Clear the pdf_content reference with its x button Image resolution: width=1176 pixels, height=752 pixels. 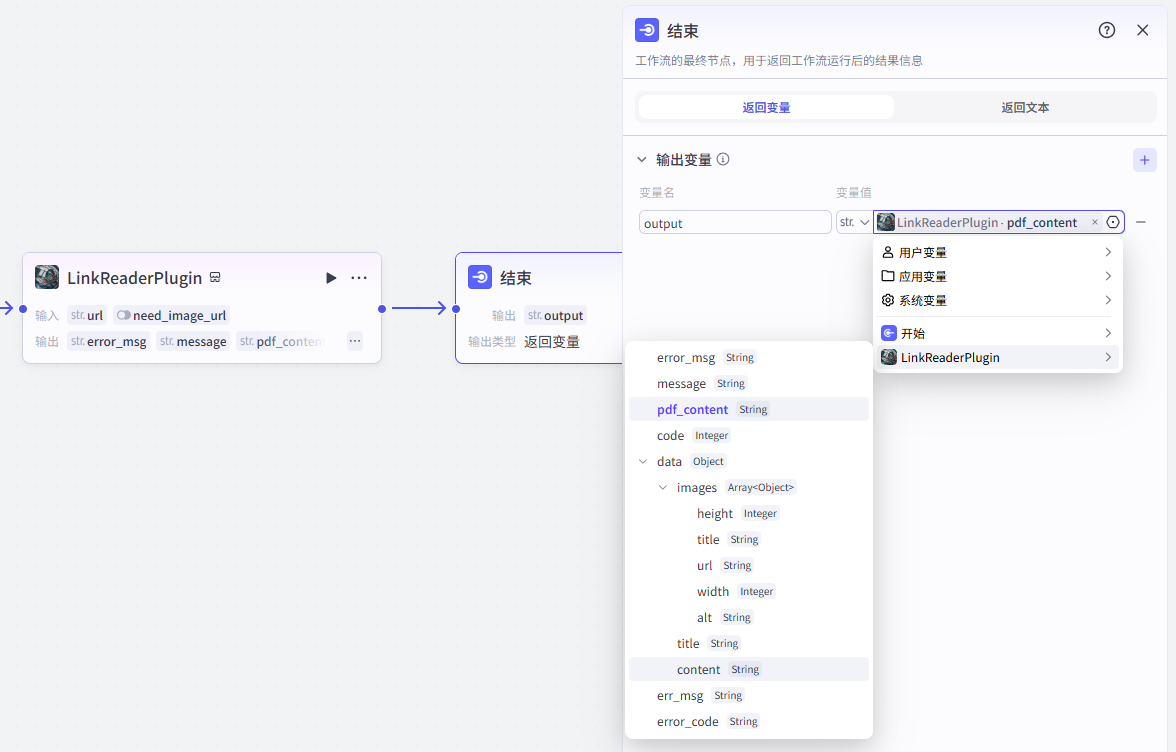(x=1094, y=222)
